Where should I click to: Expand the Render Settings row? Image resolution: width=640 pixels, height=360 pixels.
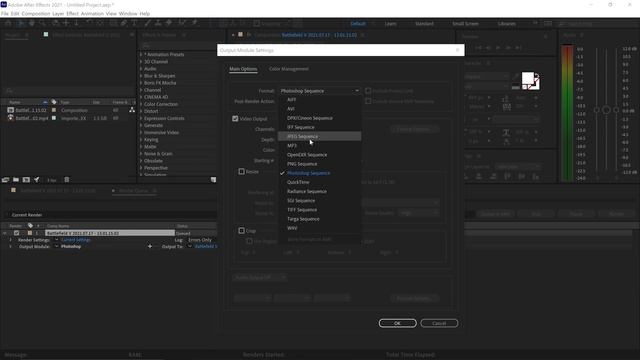[11, 240]
